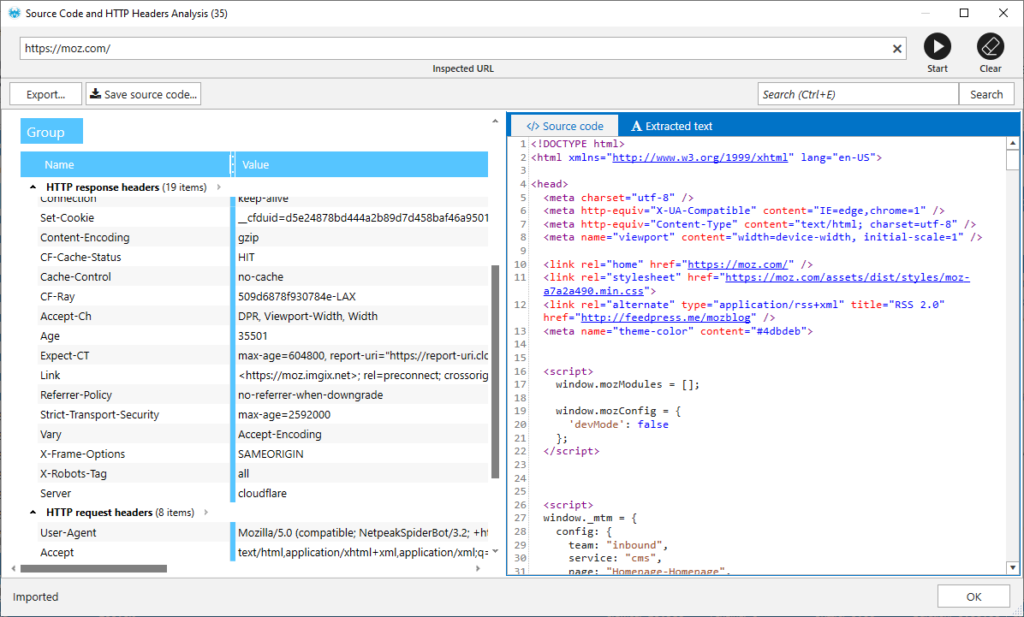The width and height of the screenshot is (1024, 617).
Task: Focus the Search (Ctrl+E) field
Action: (857, 94)
